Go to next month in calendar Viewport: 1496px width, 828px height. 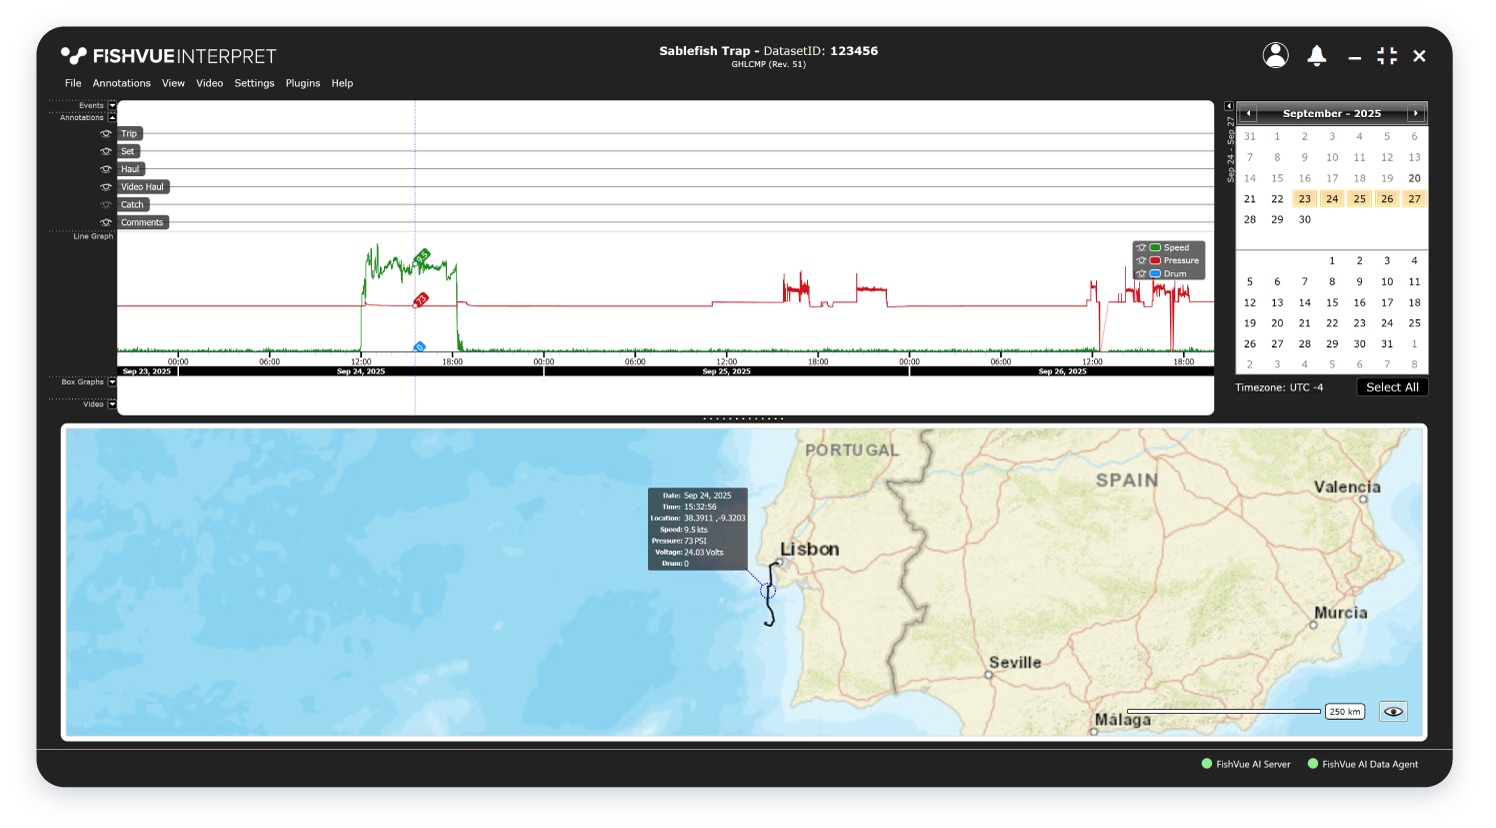1416,114
